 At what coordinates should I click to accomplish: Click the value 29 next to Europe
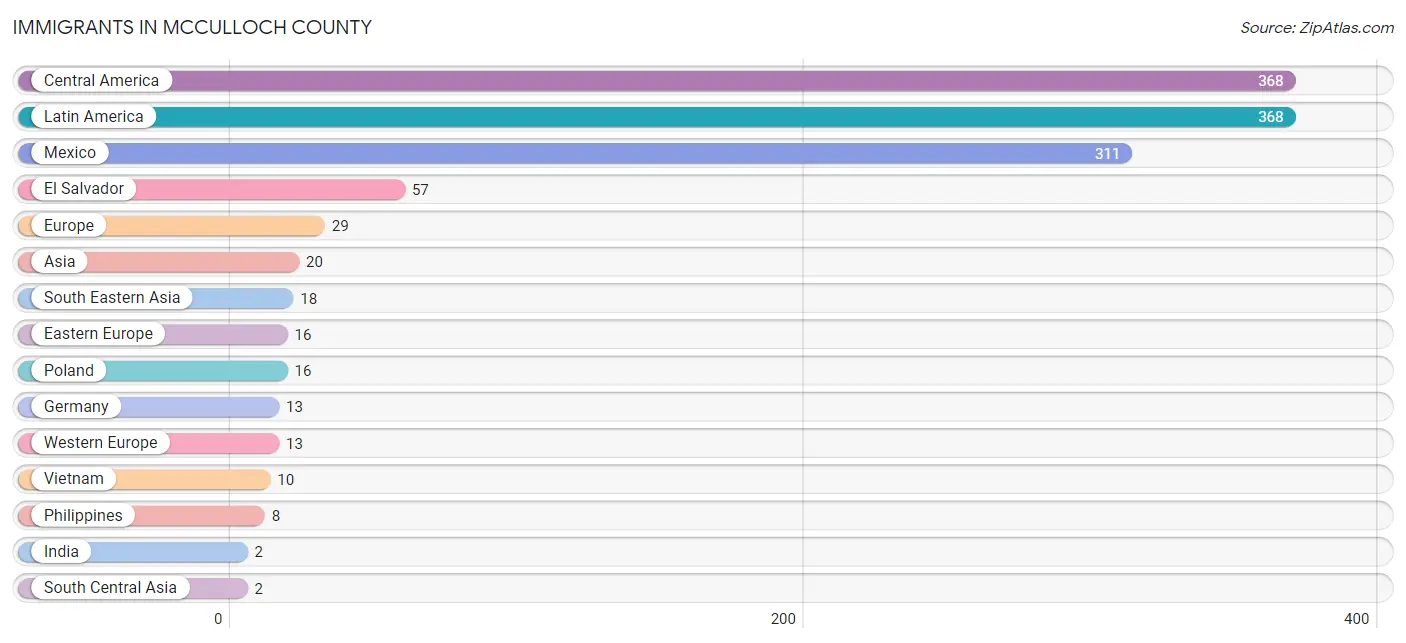340,226
